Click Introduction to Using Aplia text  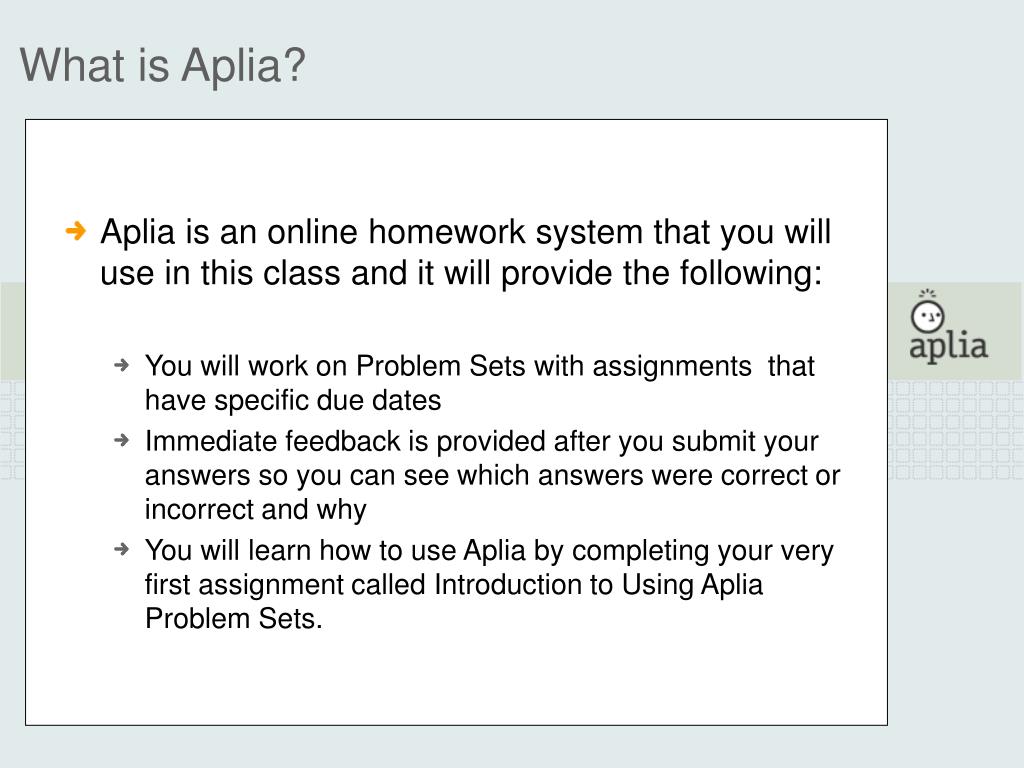tap(598, 584)
